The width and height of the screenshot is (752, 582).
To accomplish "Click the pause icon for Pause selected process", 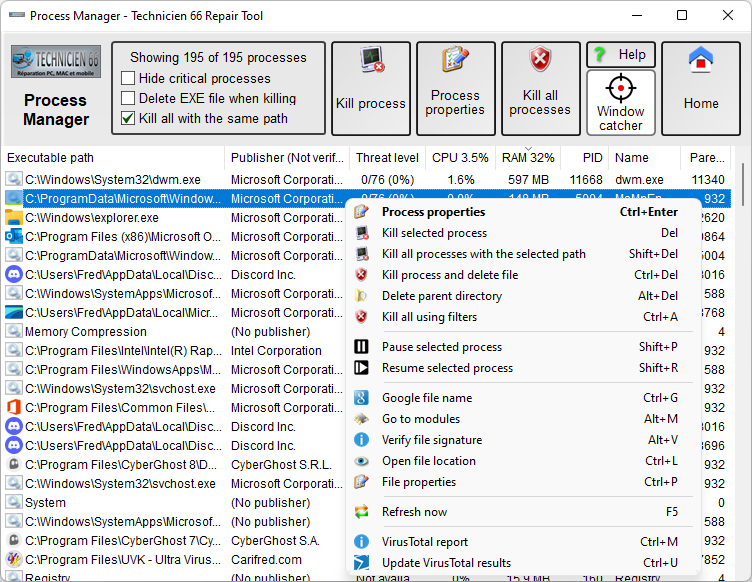I will tap(361, 347).
